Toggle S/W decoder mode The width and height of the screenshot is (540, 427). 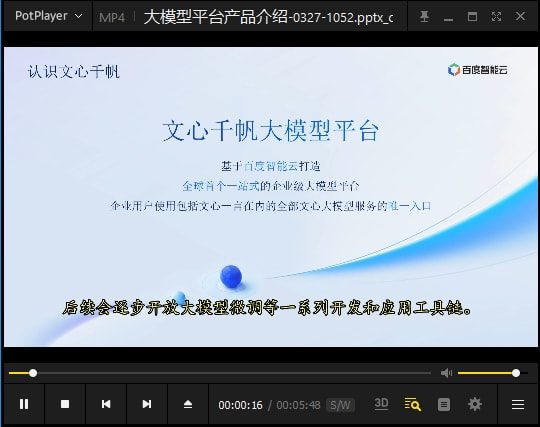[340, 405]
